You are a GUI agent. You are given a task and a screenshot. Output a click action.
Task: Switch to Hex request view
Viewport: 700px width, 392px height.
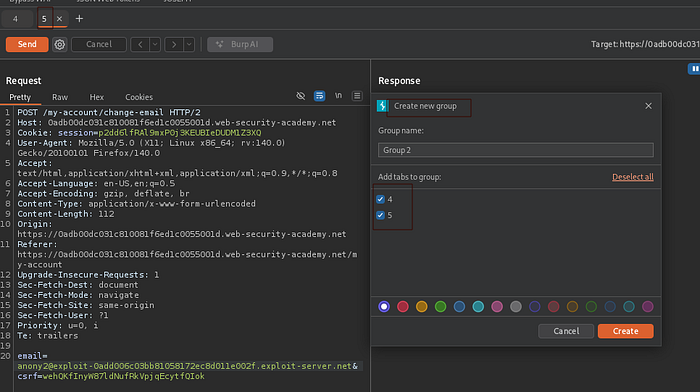(x=96, y=97)
